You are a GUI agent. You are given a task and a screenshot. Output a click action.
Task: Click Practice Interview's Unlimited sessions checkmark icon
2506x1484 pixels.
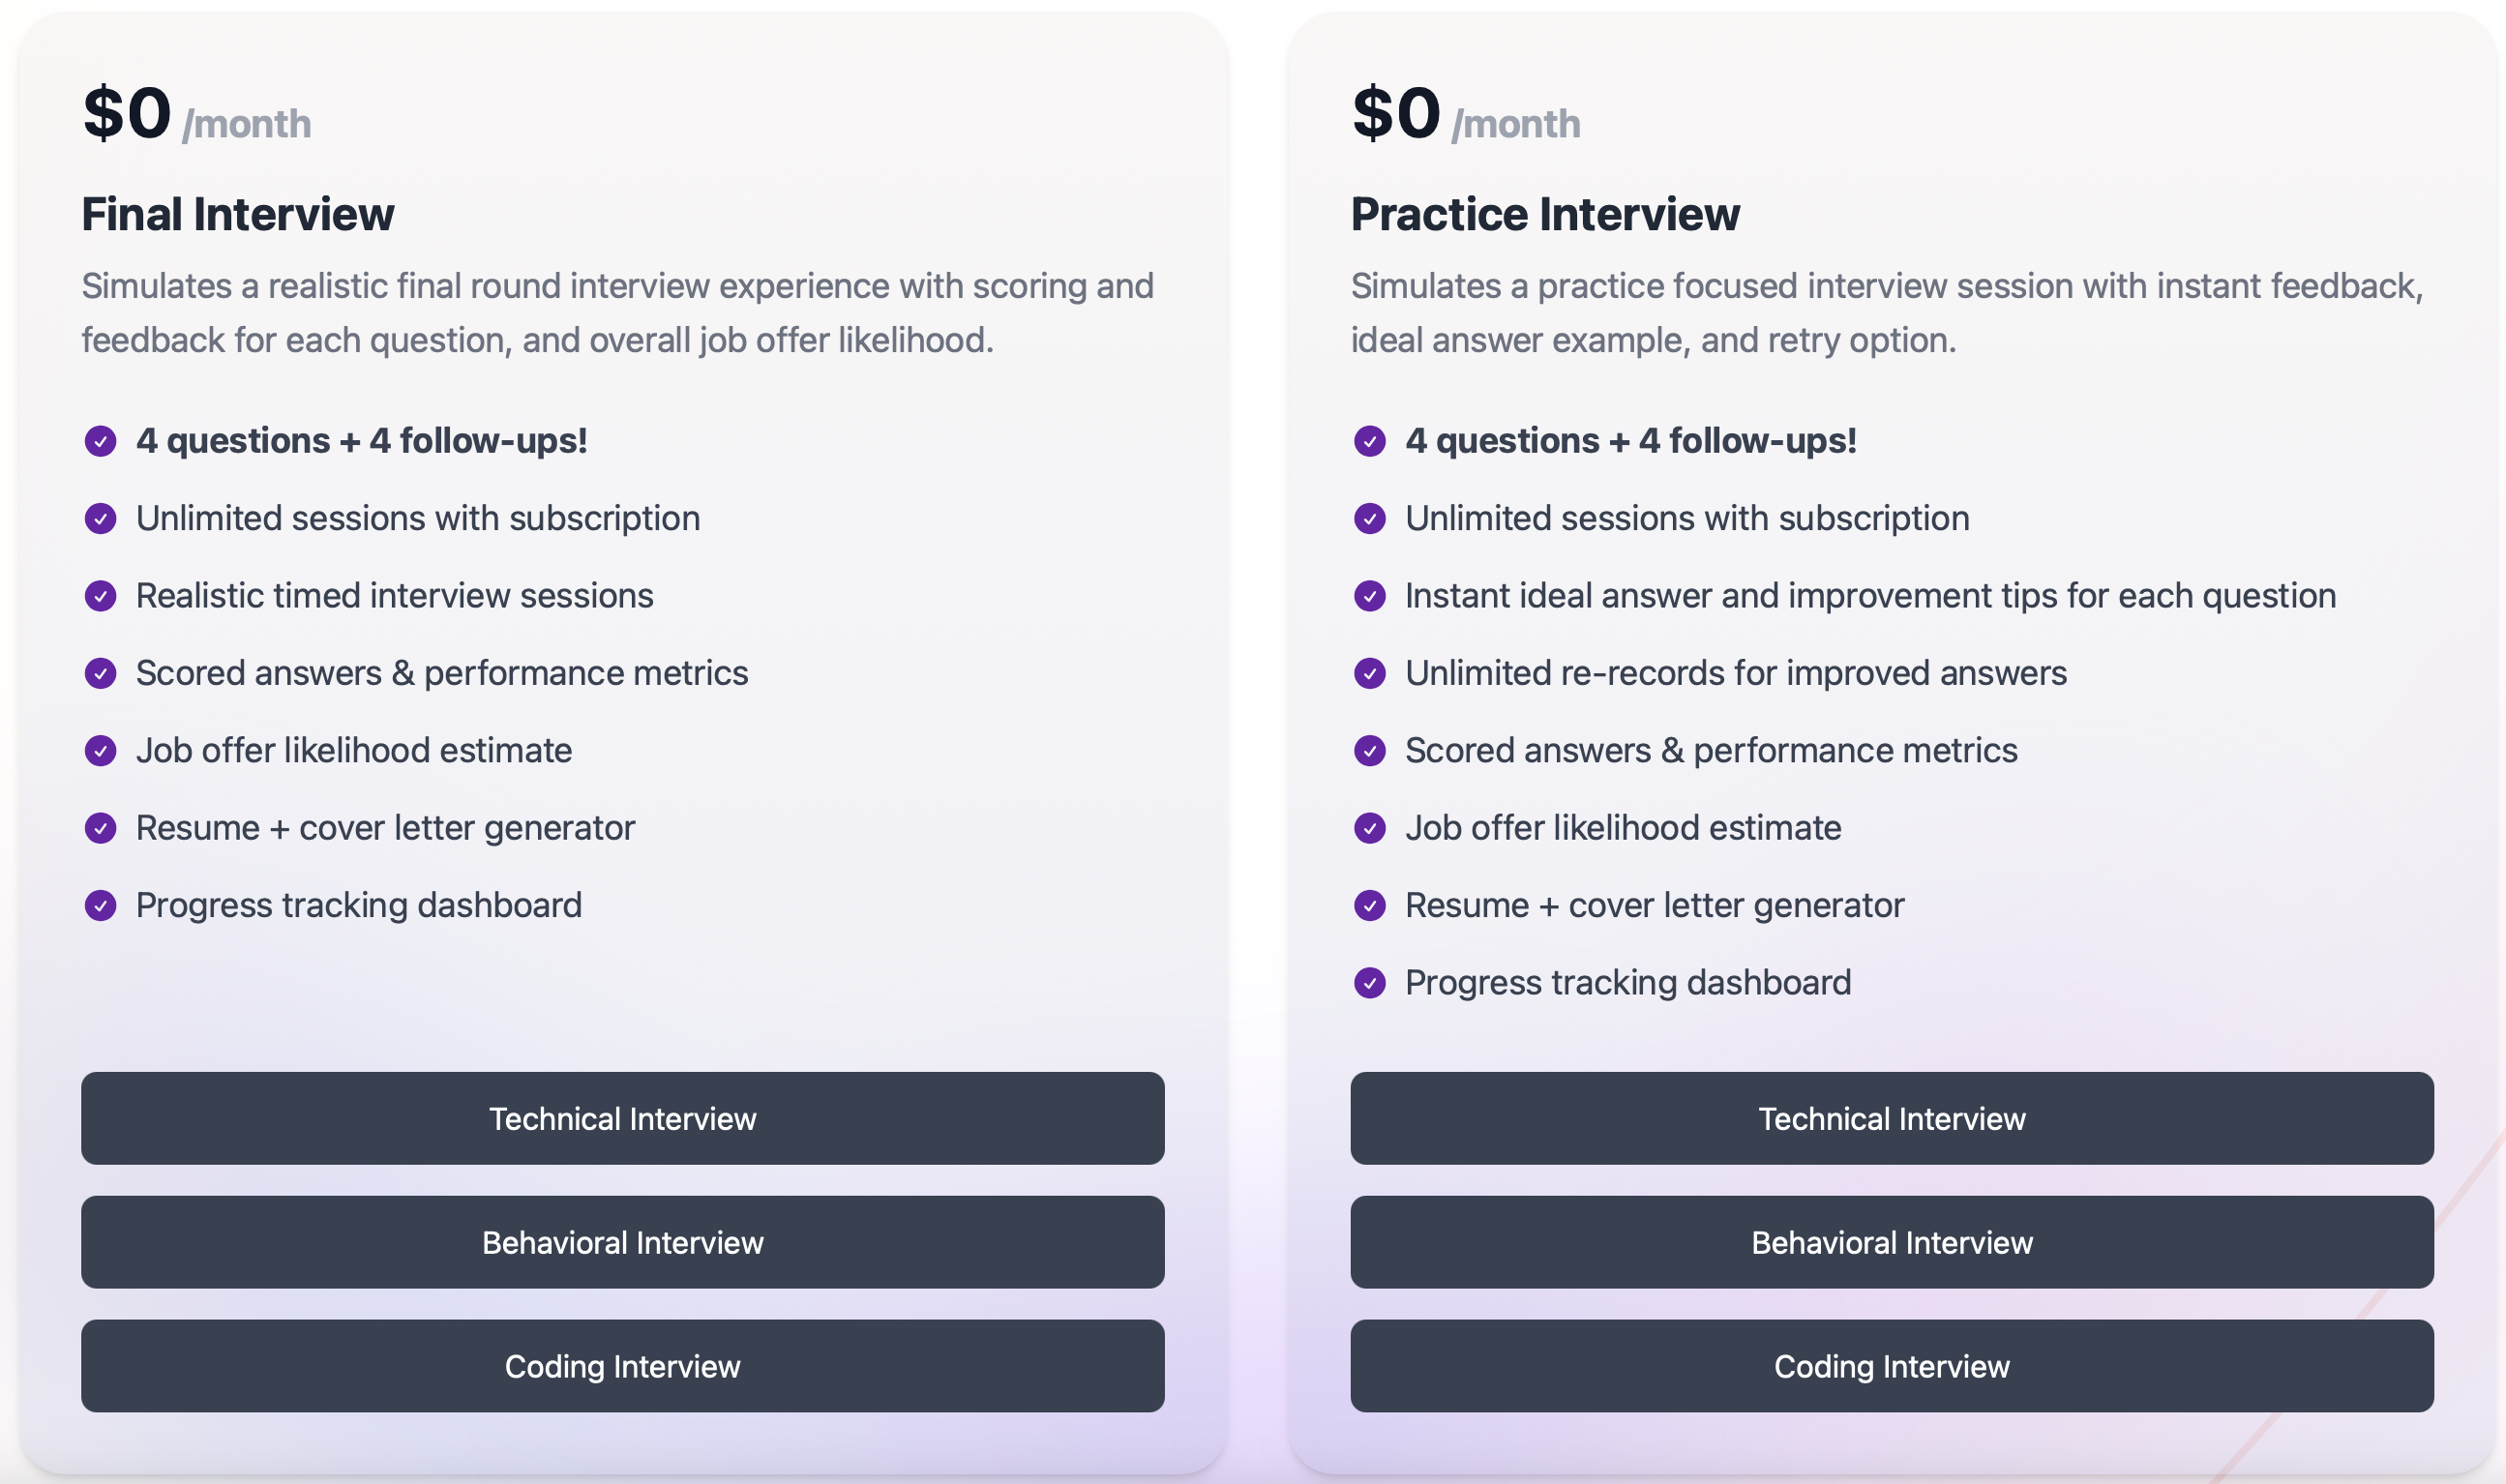(1369, 518)
